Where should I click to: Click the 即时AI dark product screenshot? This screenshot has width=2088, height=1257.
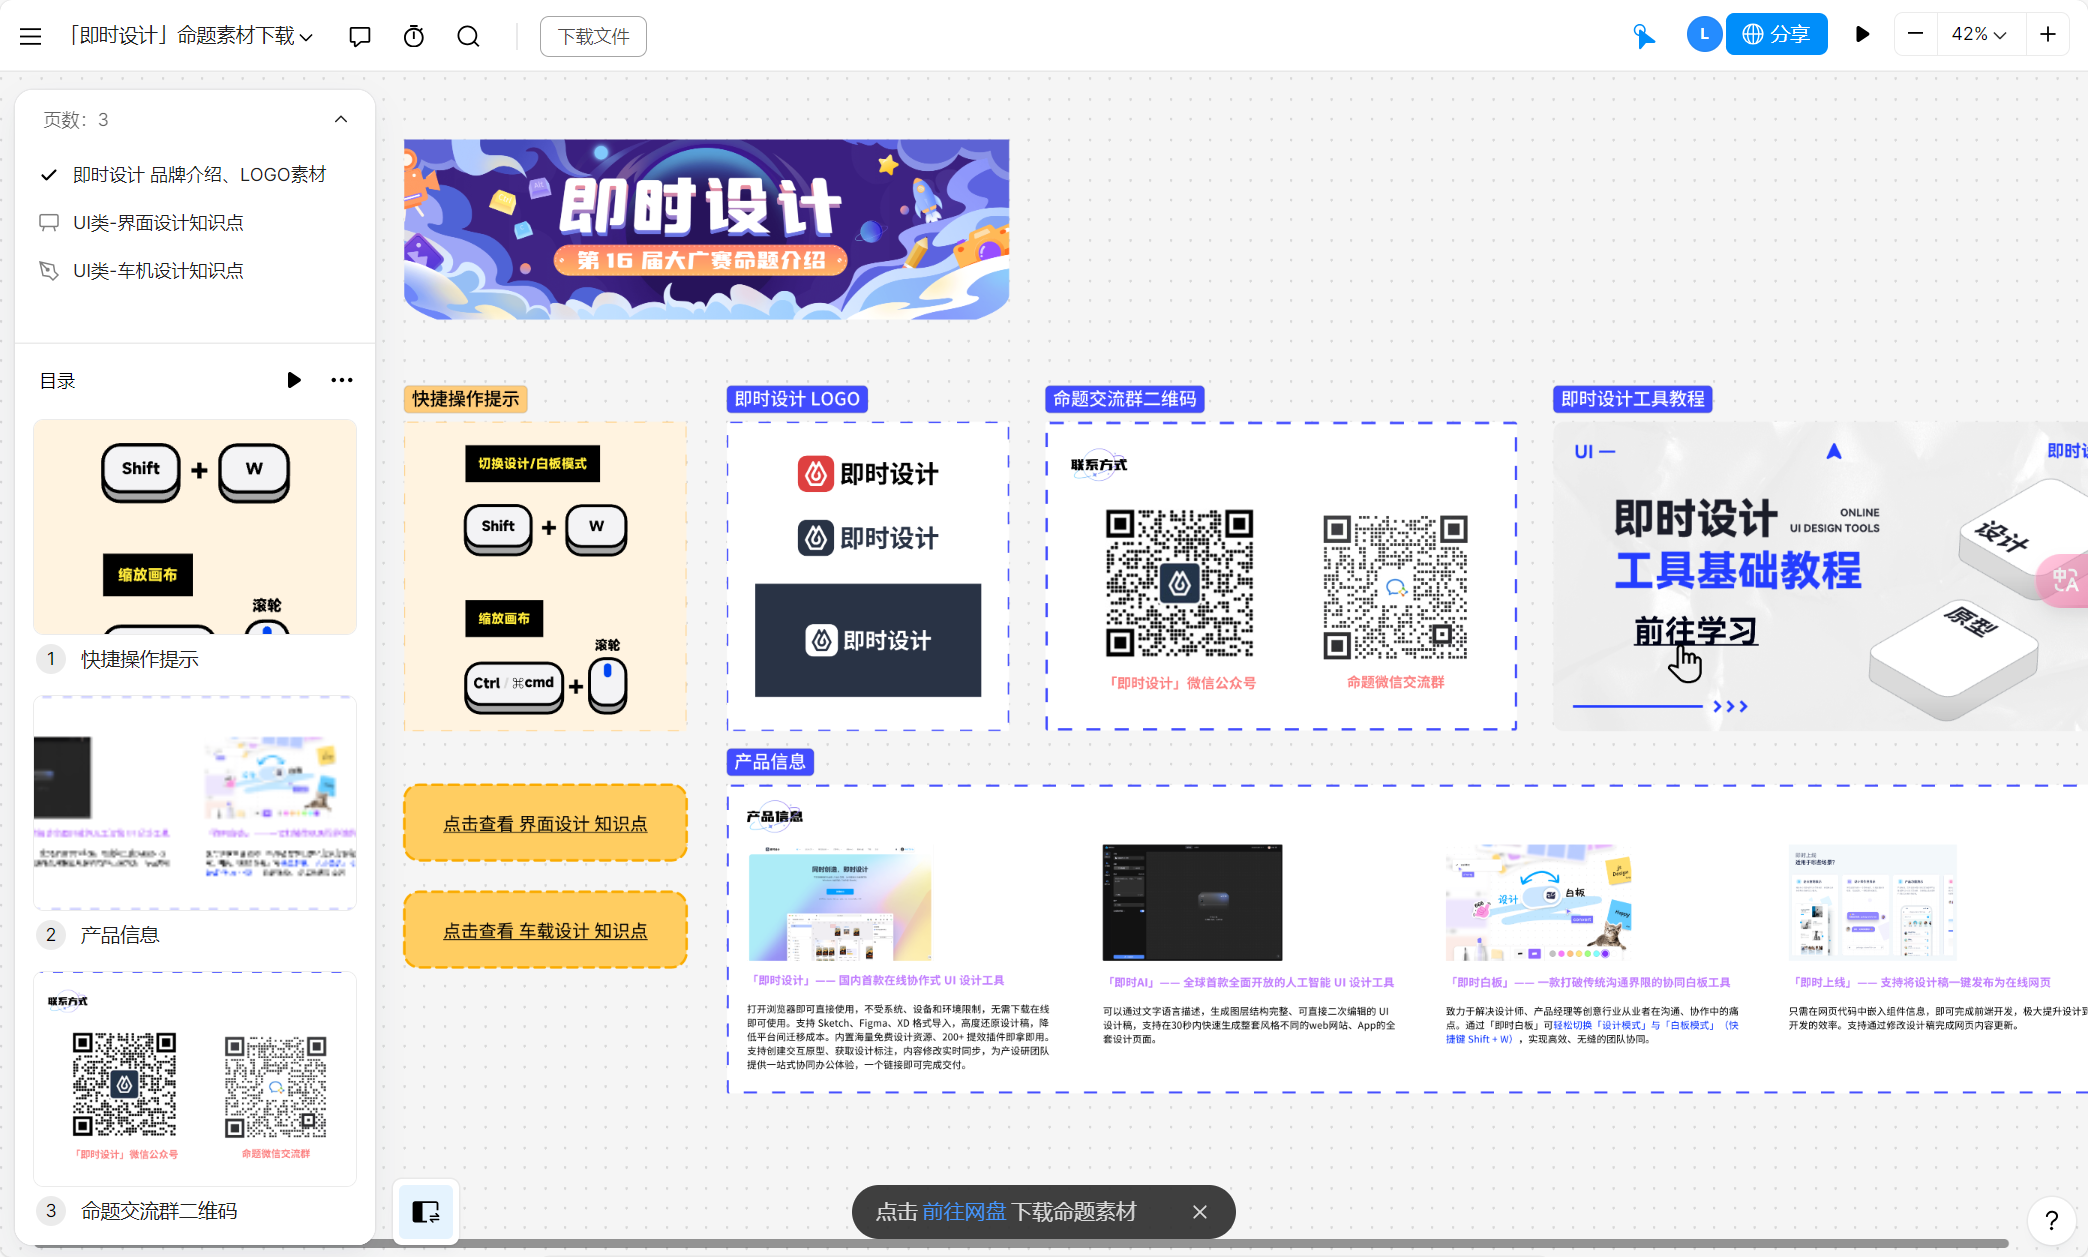pos(1192,903)
